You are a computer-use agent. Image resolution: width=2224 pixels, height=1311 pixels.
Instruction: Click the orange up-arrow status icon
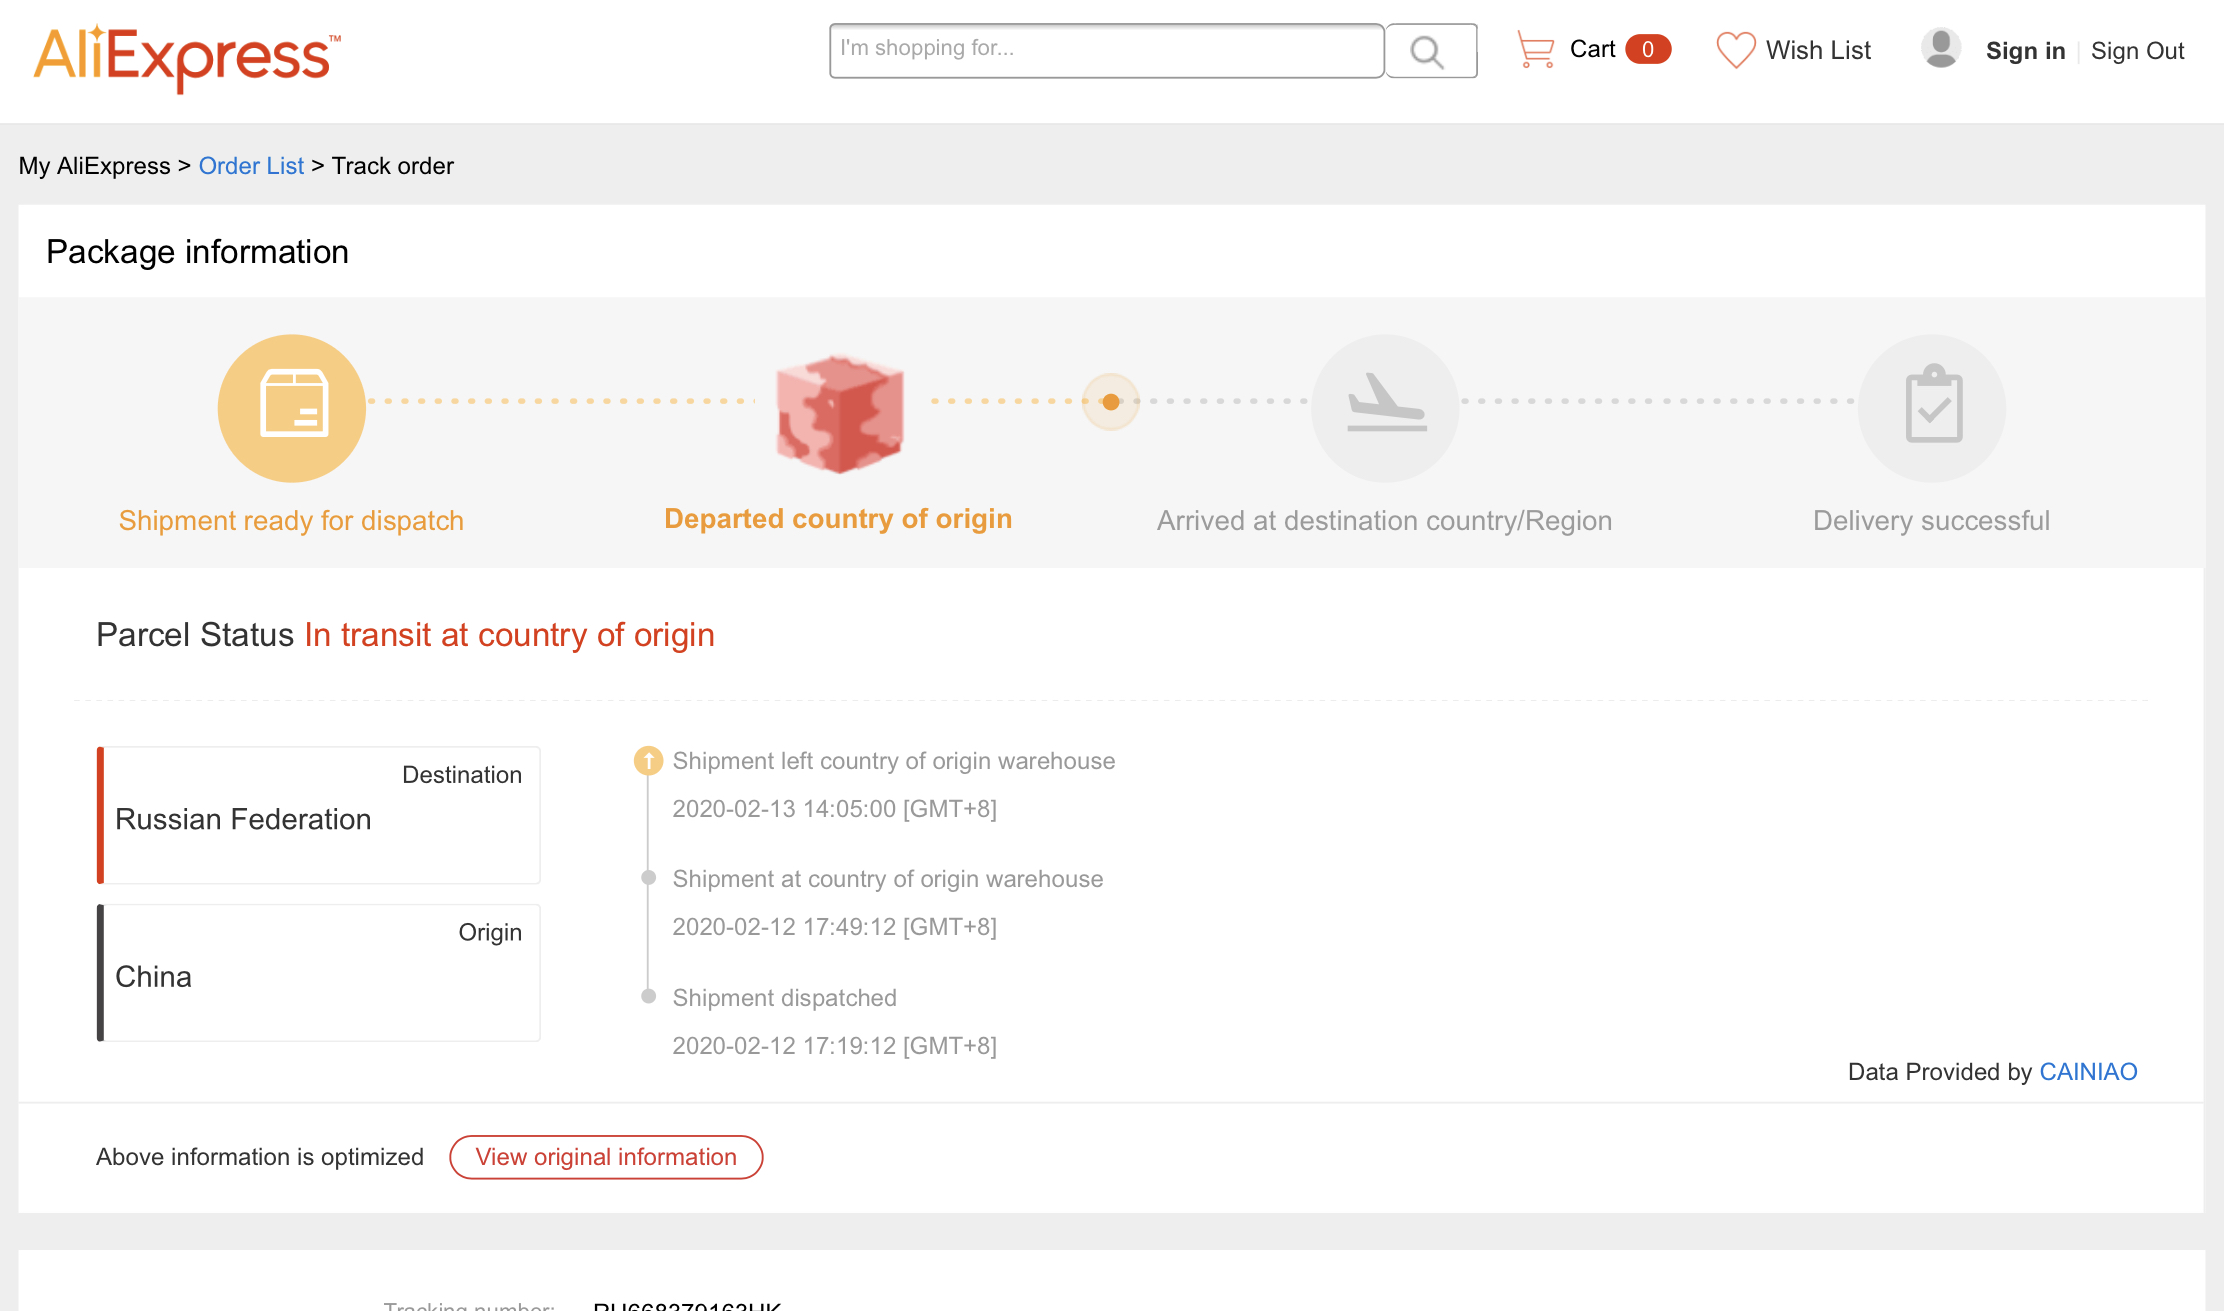[648, 761]
